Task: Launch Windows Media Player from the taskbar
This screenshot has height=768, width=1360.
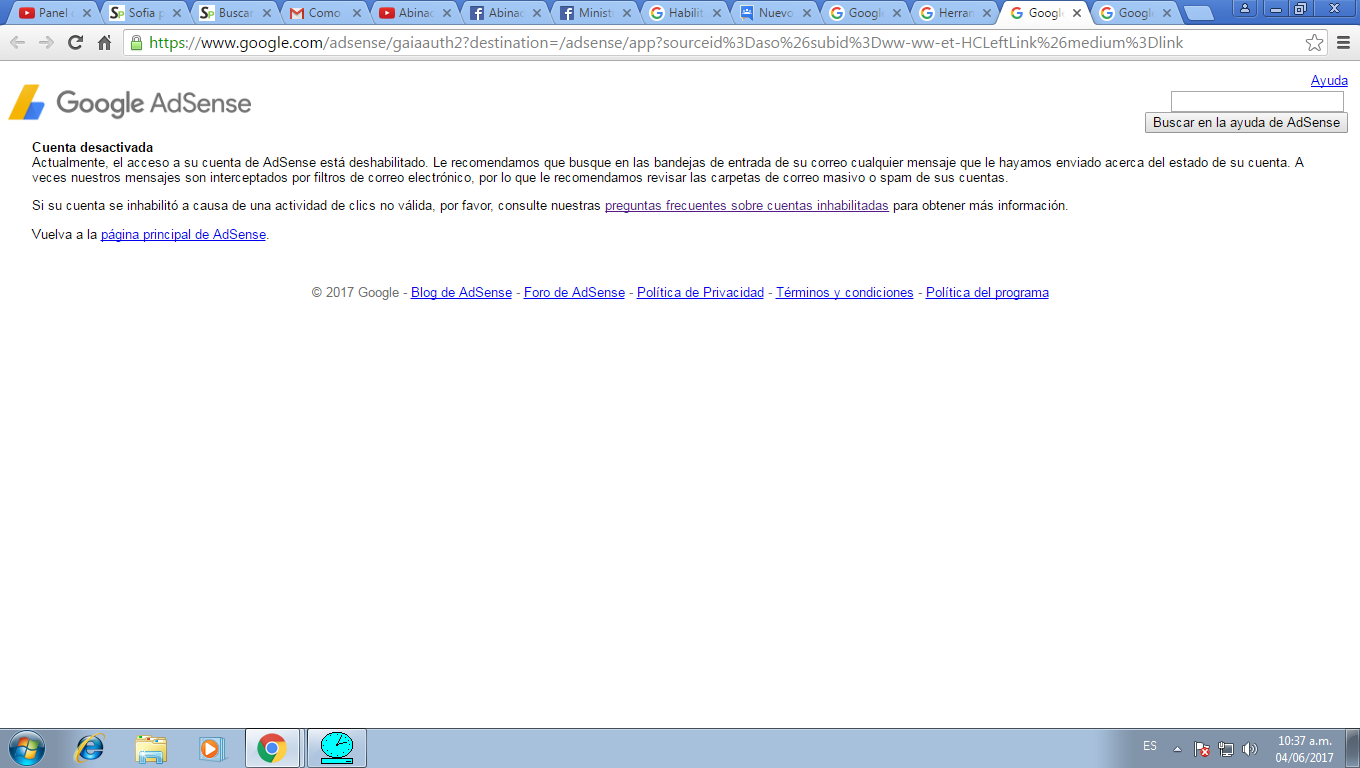Action: (x=211, y=748)
